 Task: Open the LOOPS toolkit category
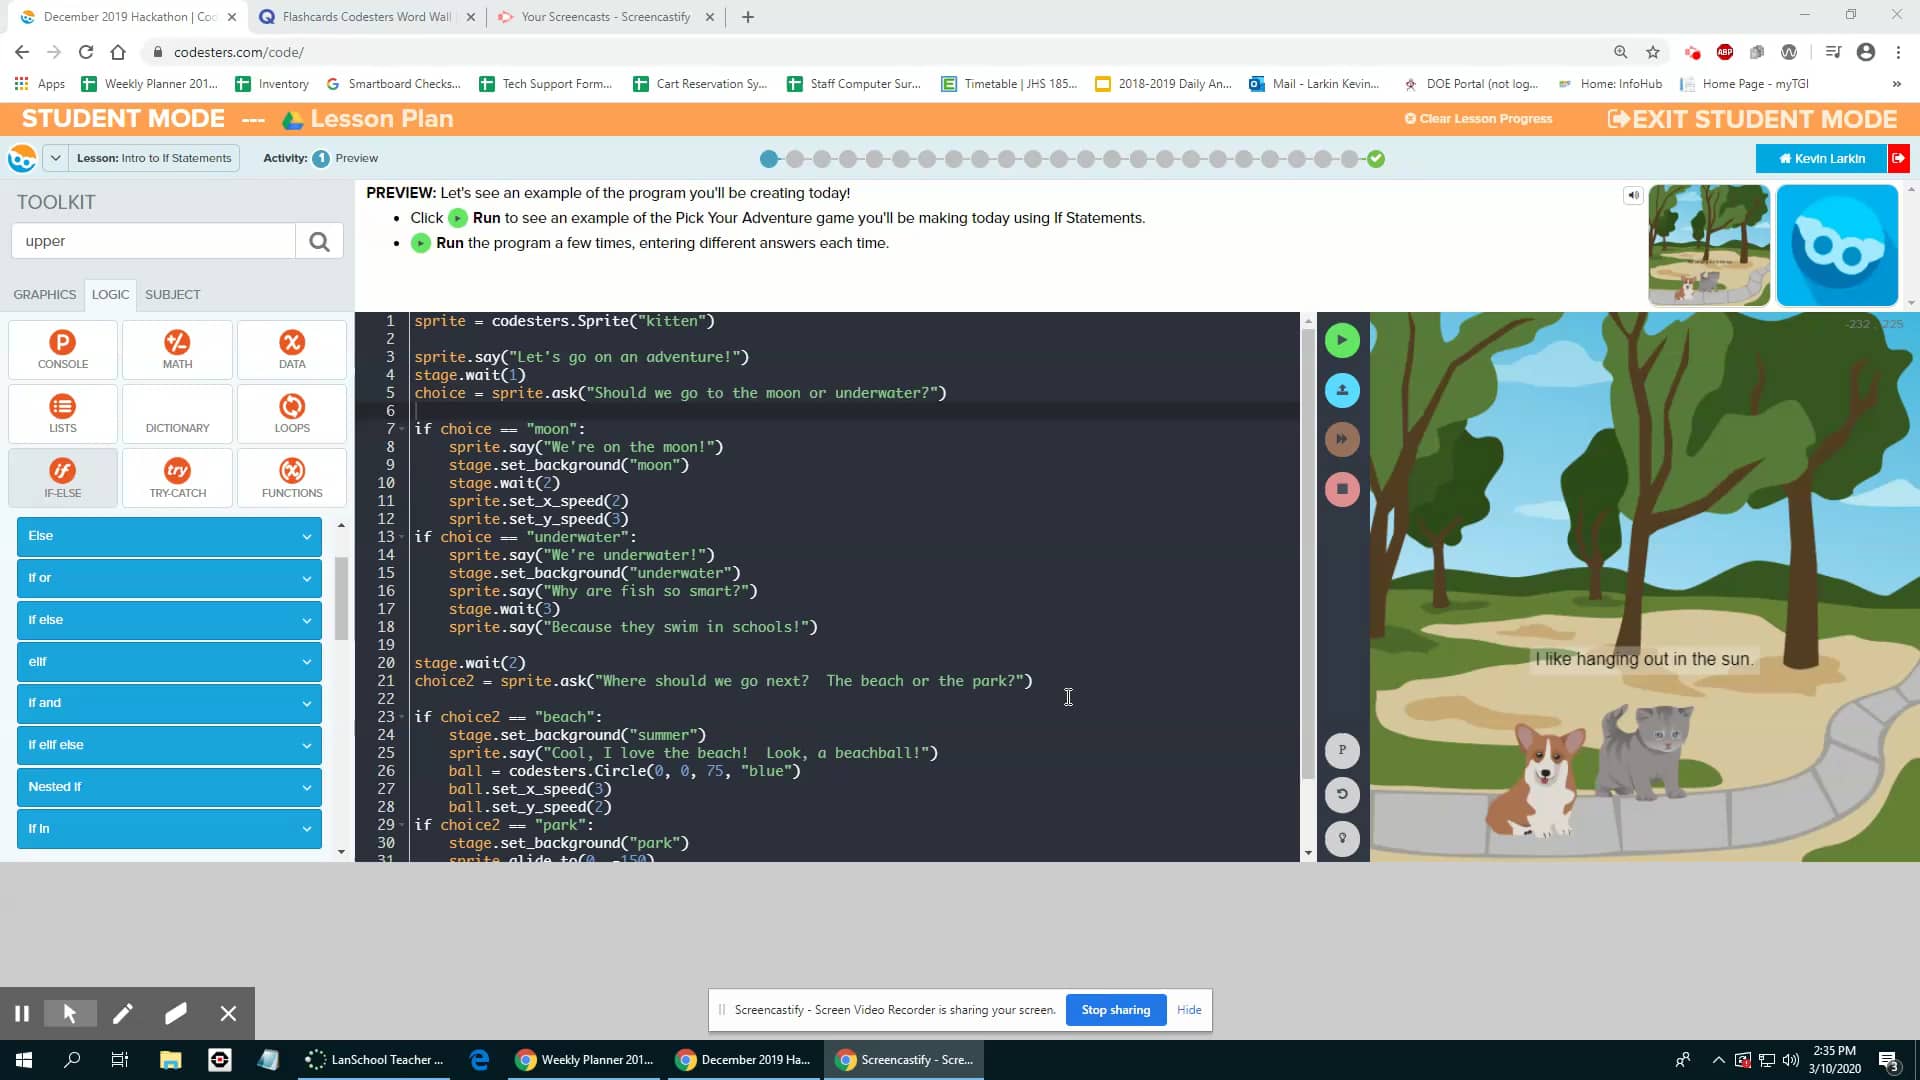291,413
